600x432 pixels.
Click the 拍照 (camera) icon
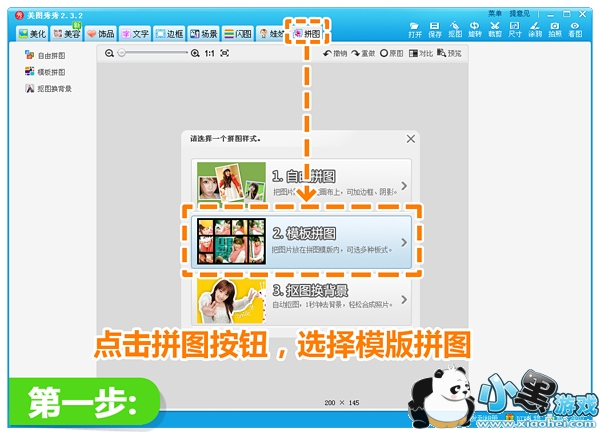pyautogui.click(x=555, y=30)
